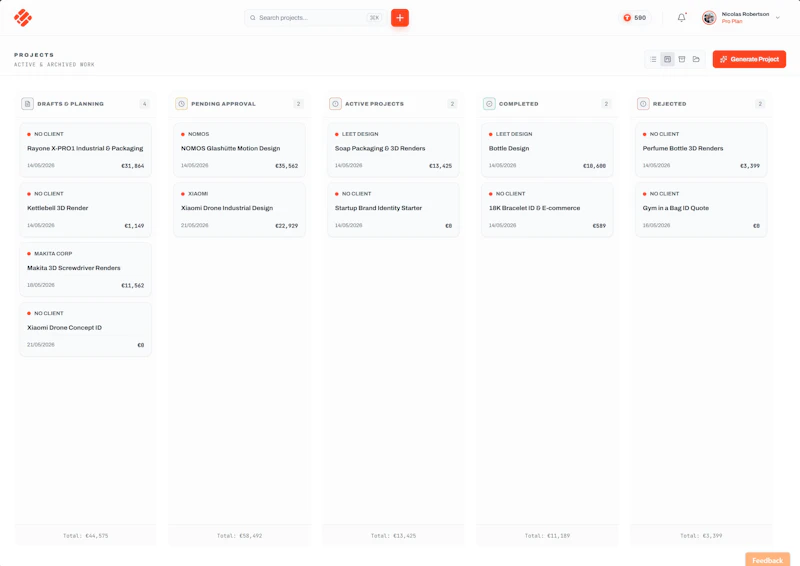
Task: Focus the Search projects field
Action: coord(315,18)
